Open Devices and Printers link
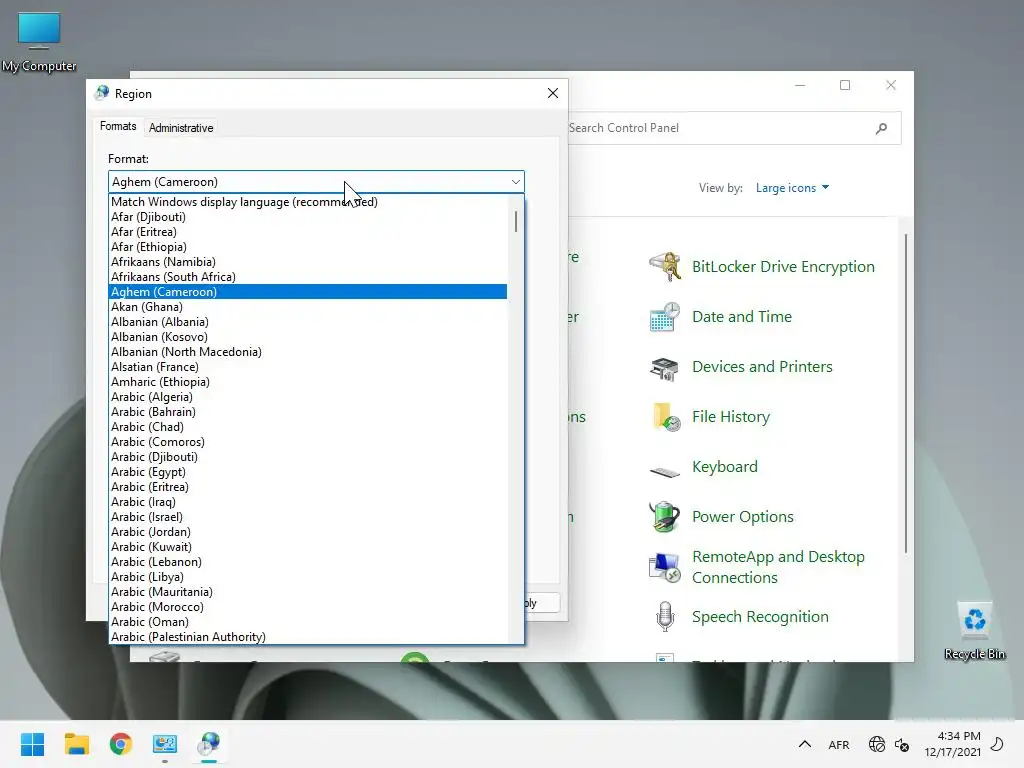 [762, 367]
